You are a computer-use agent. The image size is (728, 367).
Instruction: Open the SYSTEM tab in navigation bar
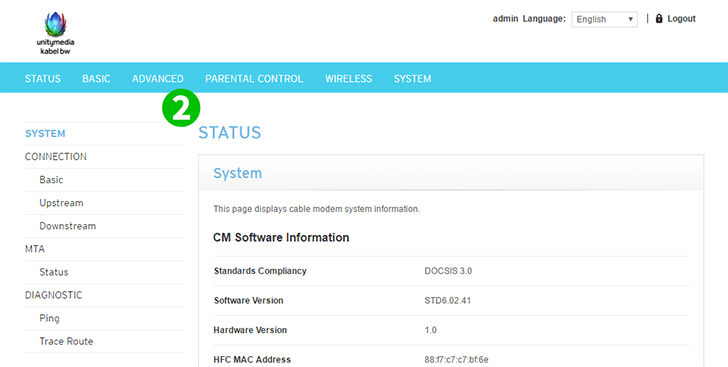[x=412, y=79]
